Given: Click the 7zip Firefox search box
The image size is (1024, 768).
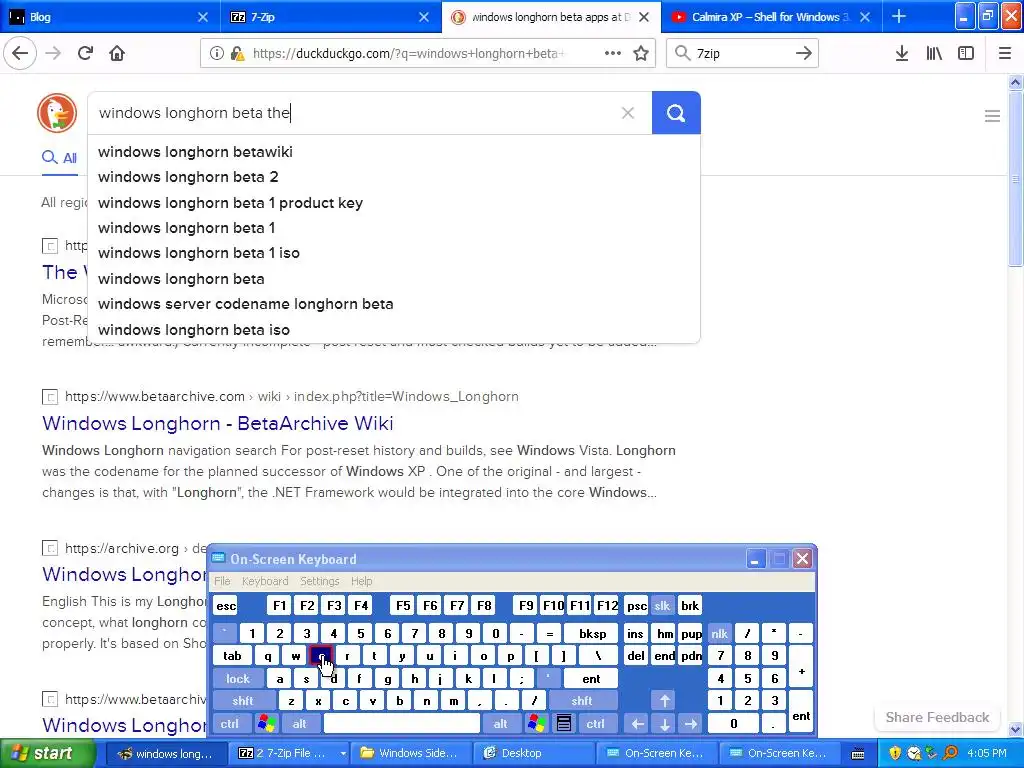Looking at the screenshot, I should [742, 54].
